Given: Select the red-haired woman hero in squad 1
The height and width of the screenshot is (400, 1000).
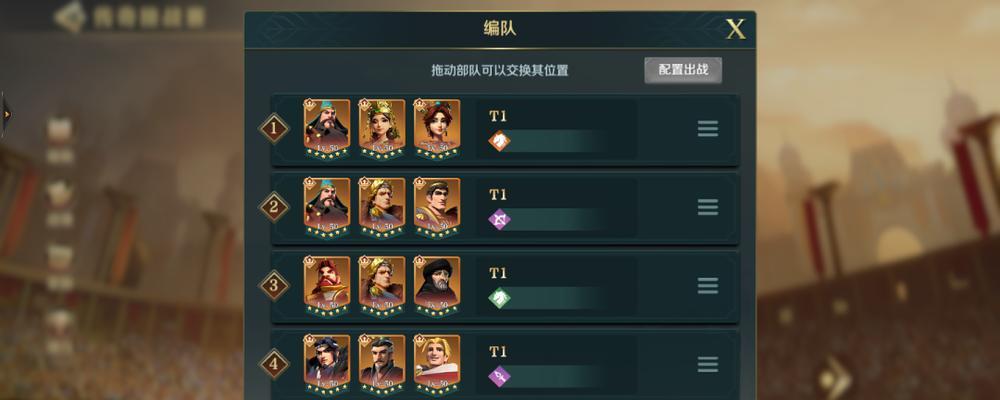Looking at the screenshot, I should (x=437, y=129).
